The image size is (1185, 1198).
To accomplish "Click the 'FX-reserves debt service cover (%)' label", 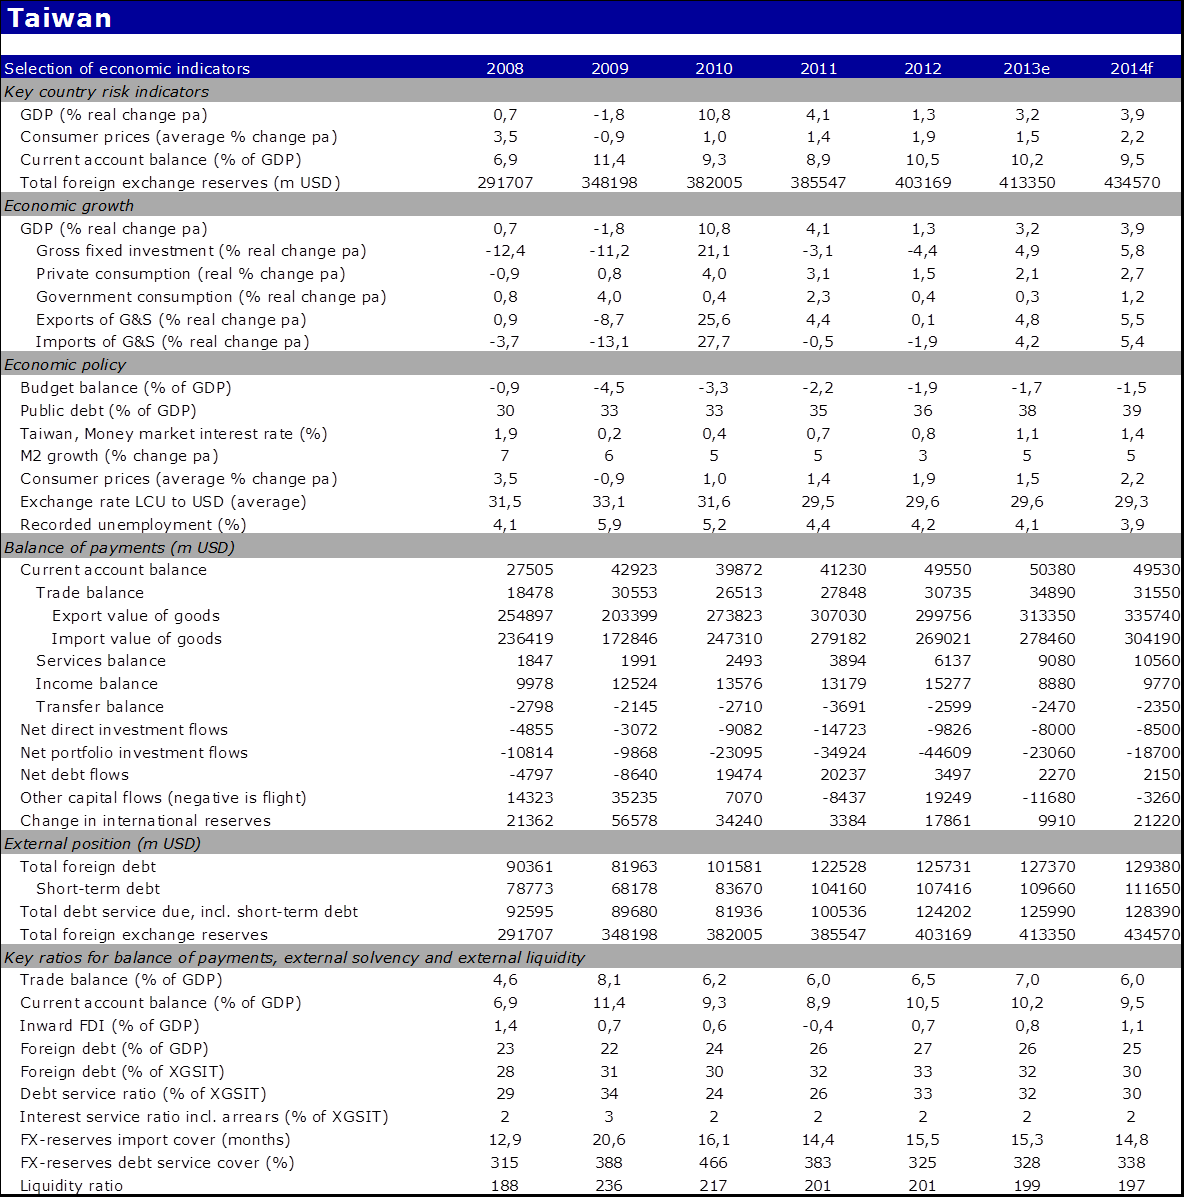I will pos(157,1162).
